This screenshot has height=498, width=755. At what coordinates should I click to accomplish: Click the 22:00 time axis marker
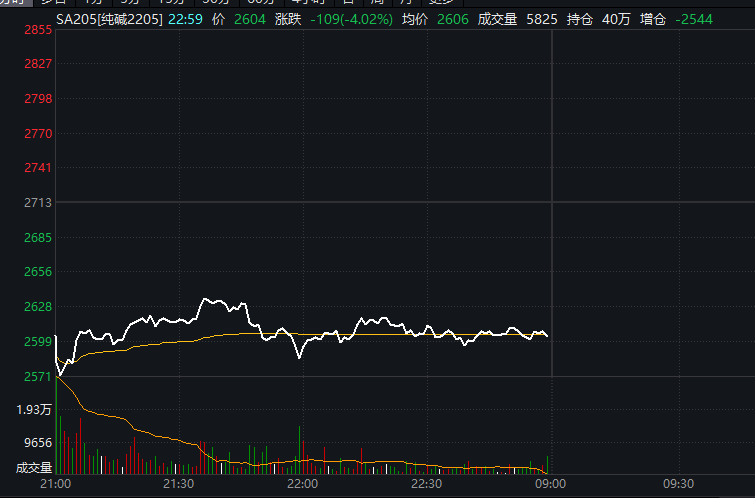pos(303,484)
